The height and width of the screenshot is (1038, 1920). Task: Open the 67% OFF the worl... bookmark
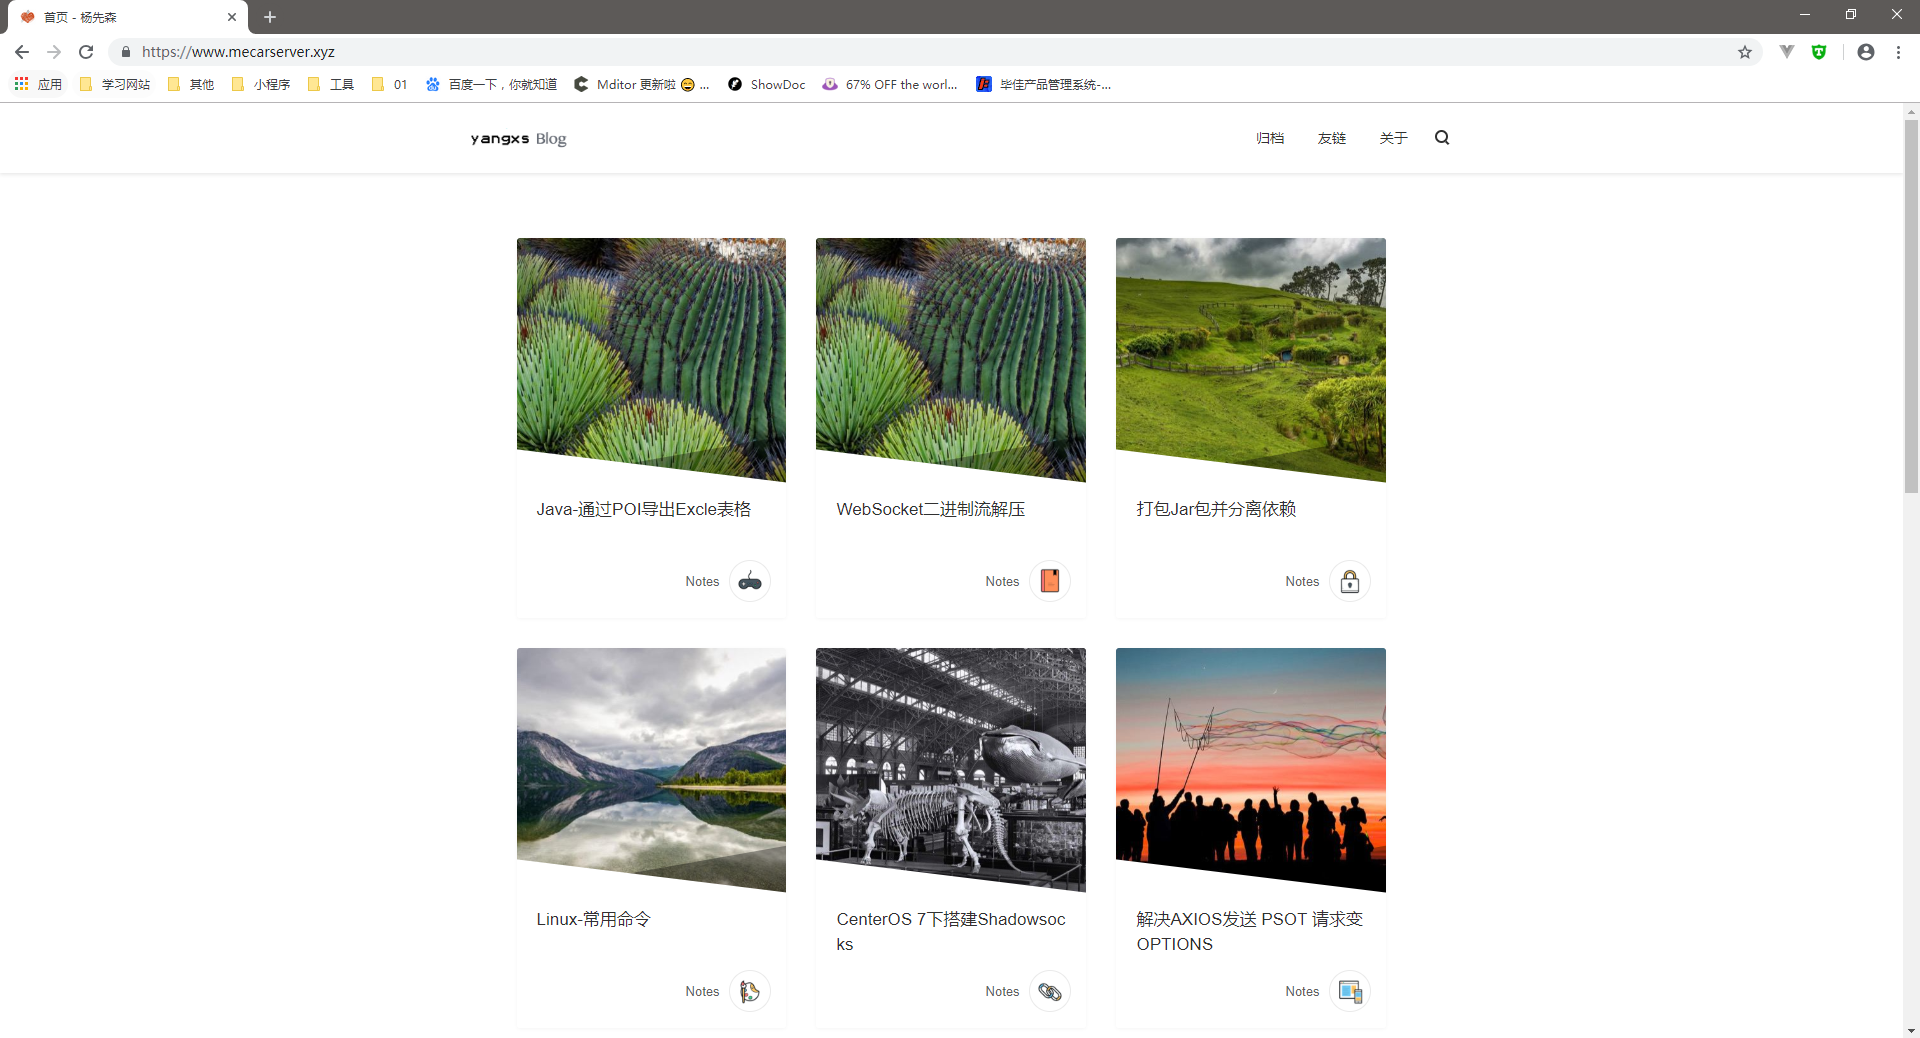890,85
